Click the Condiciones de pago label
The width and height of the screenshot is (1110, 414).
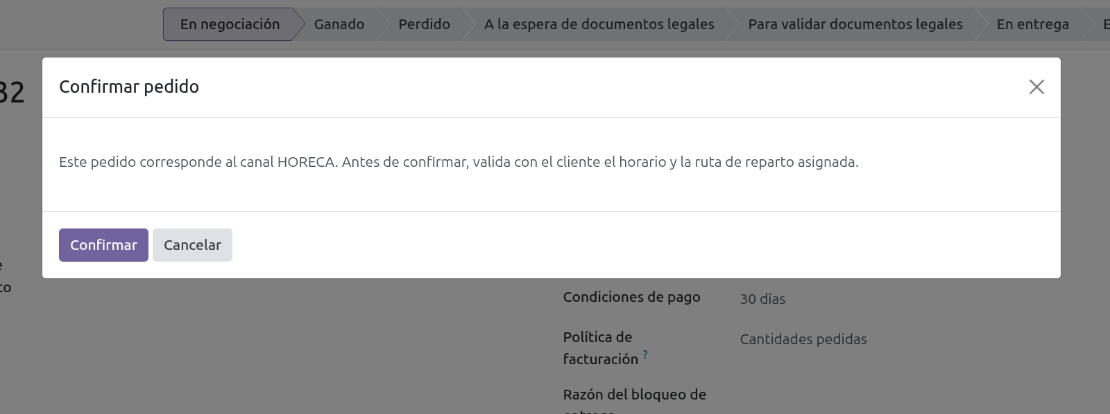(631, 297)
